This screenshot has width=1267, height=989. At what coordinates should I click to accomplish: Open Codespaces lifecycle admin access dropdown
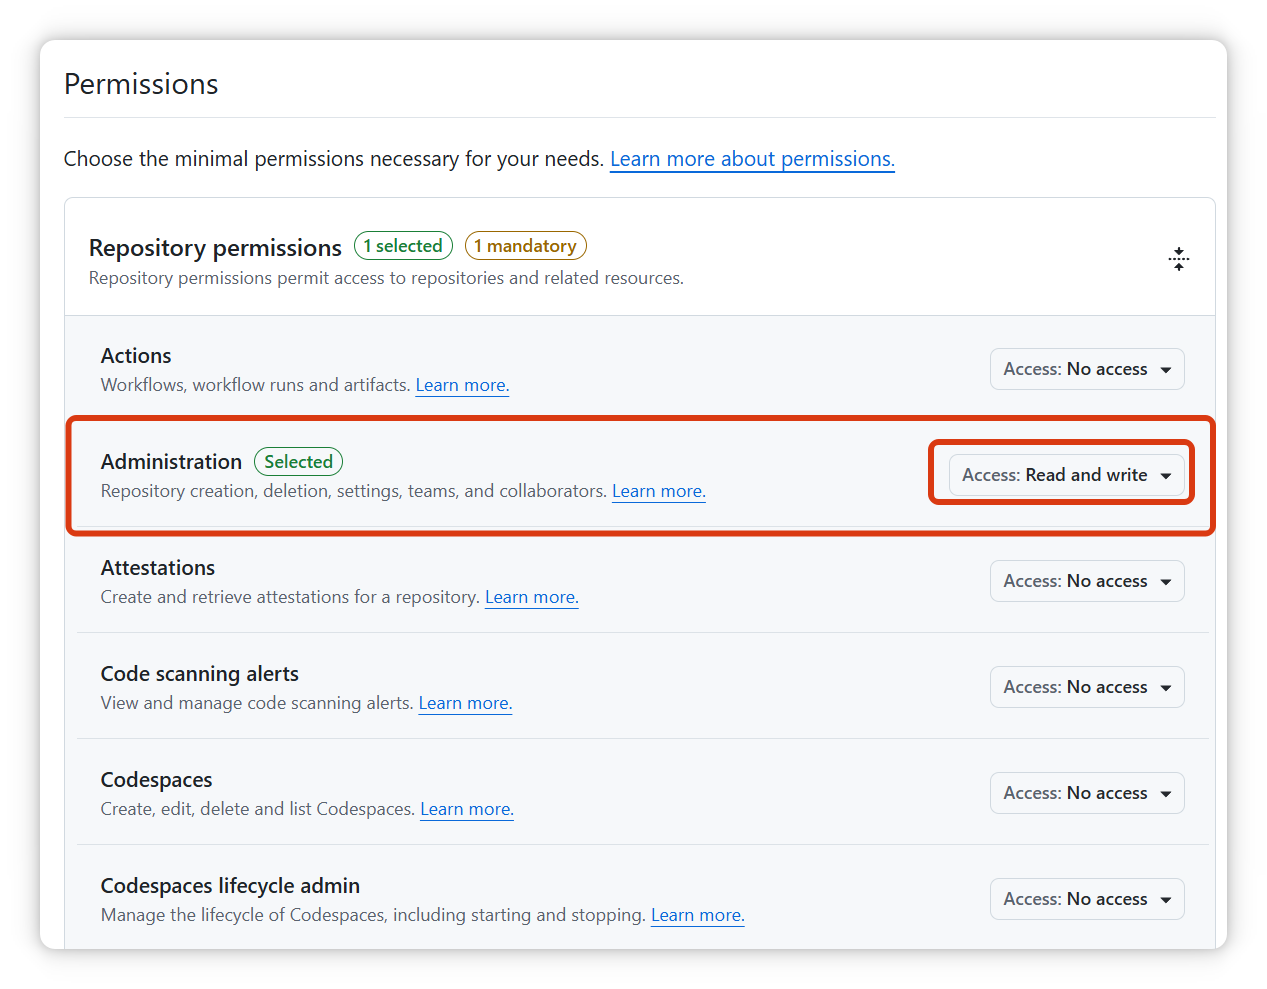(1086, 899)
